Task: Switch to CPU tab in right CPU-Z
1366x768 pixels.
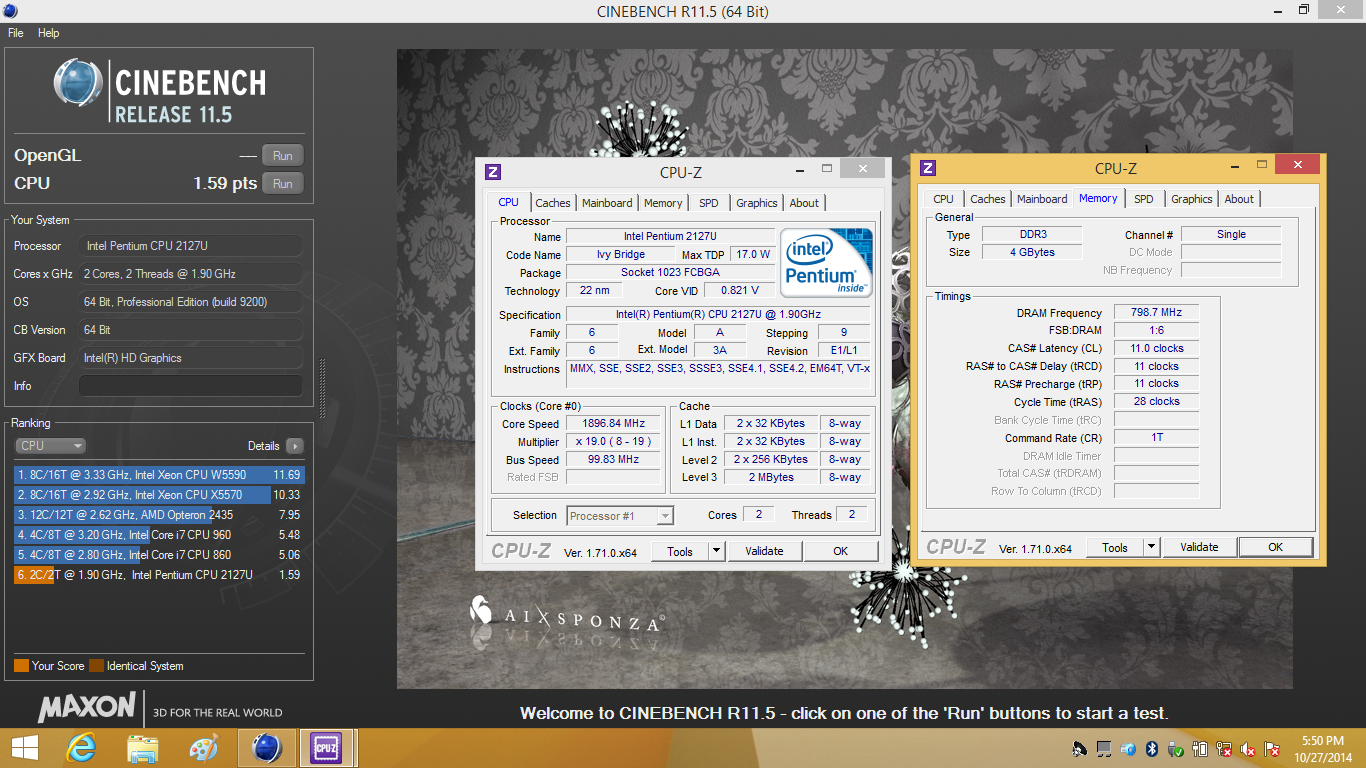Action: pyautogui.click(x=944, y=199)
